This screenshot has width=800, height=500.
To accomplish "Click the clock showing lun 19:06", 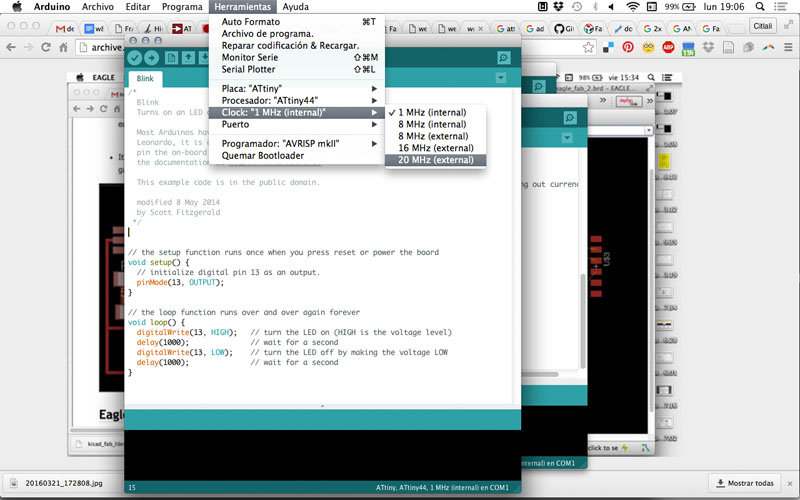I will point(724,7).
